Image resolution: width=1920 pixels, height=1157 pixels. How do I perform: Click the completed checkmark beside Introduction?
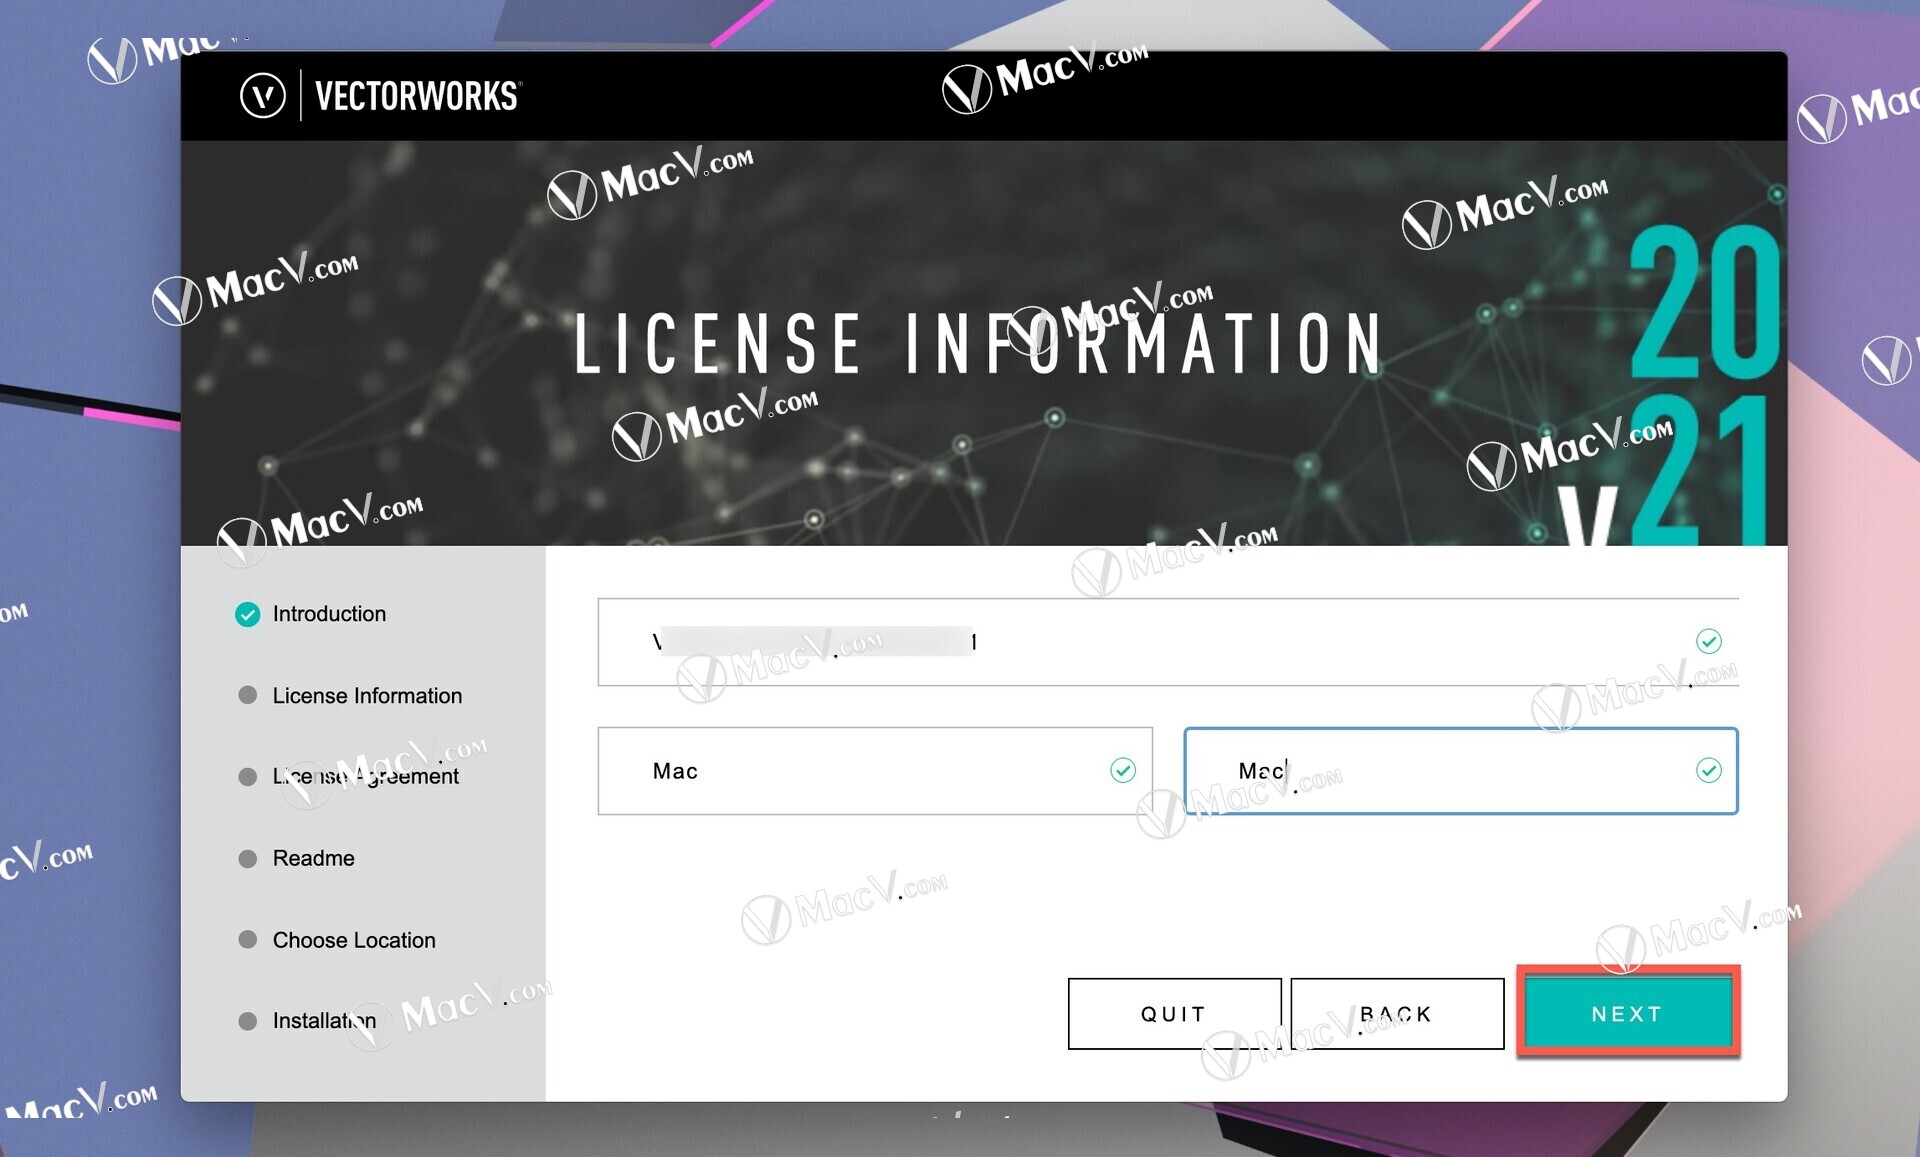(x=247, y=614)
